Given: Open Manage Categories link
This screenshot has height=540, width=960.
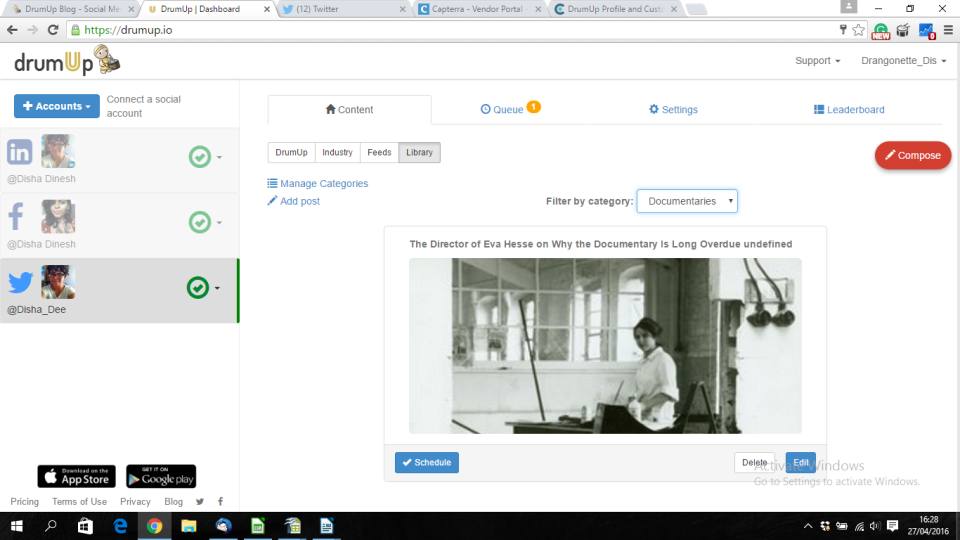Looking at the screenshot, I should 318,184.
